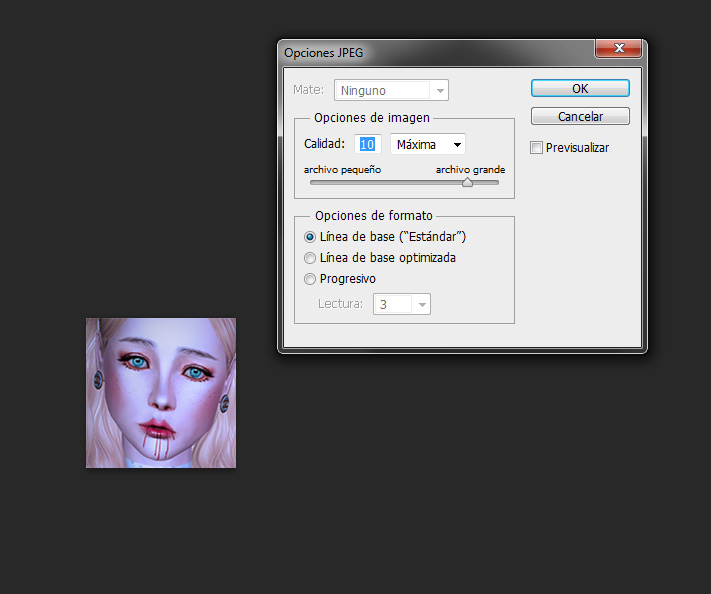Choose Línea de base optimizada option
The height and width of the screenshot is (594, 711).
click(310, 258)
